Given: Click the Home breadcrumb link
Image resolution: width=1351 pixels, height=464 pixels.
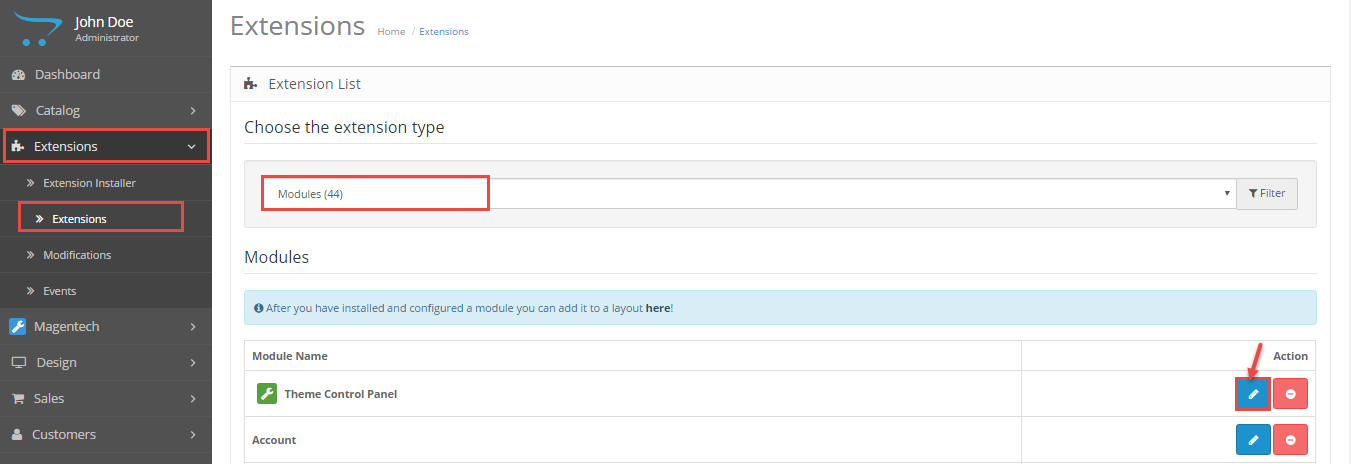Looking at the screenshot, I should click(x=391, y=32).
